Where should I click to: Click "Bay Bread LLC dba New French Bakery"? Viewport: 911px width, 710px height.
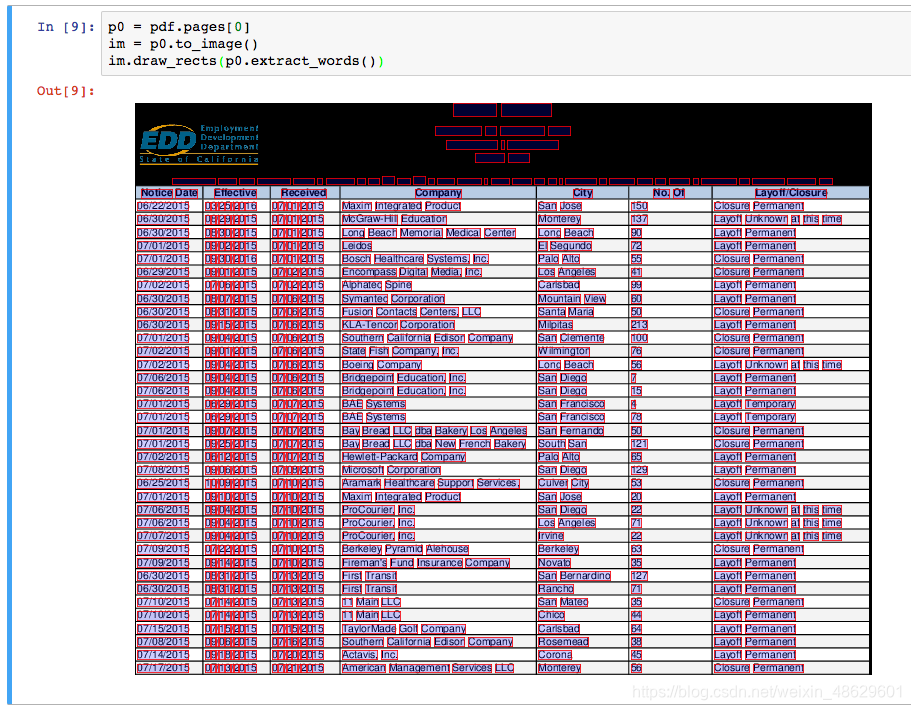tap(434, 444)
